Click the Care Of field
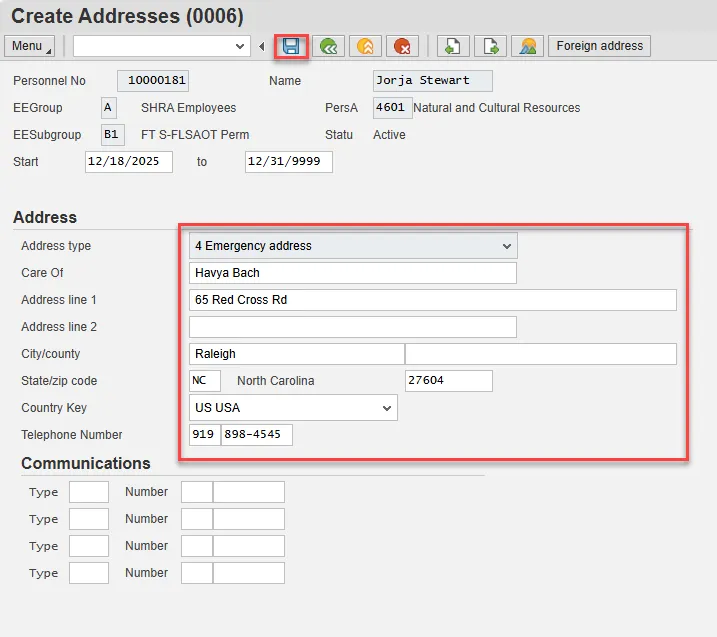Viewport: 717px width, 637px height. 352,273
